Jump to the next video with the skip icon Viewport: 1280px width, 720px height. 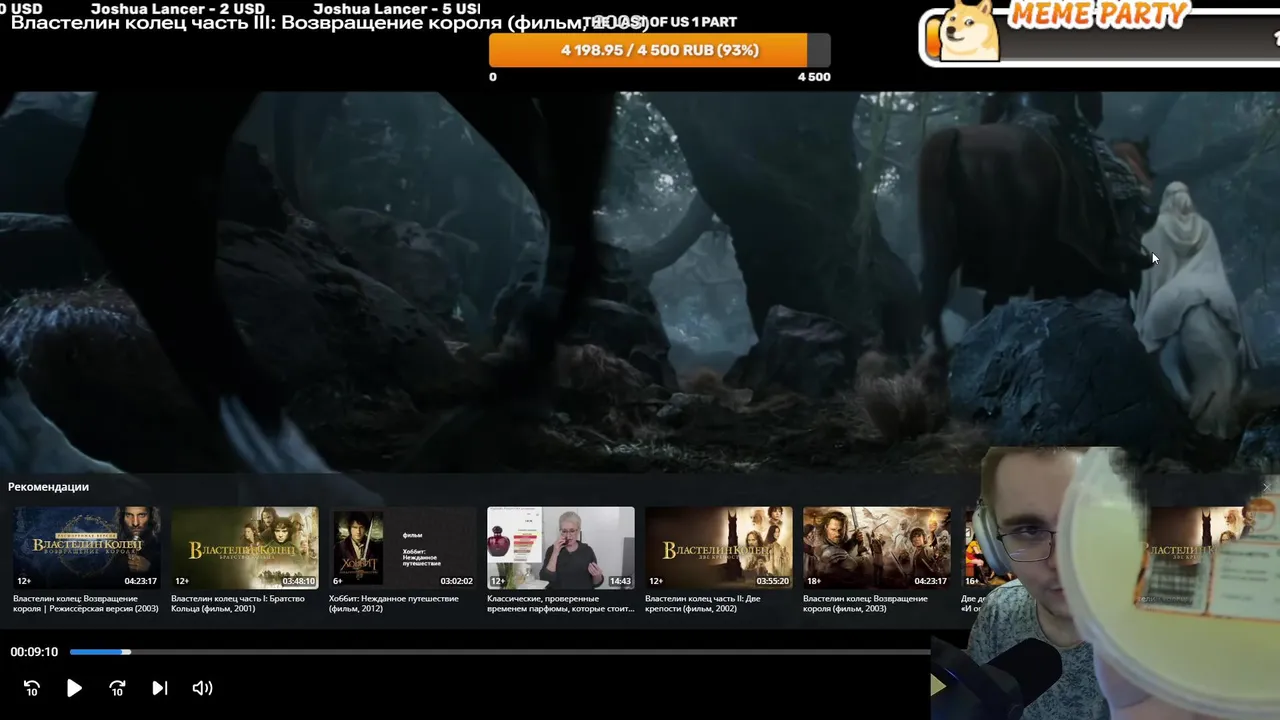(160, 688)
